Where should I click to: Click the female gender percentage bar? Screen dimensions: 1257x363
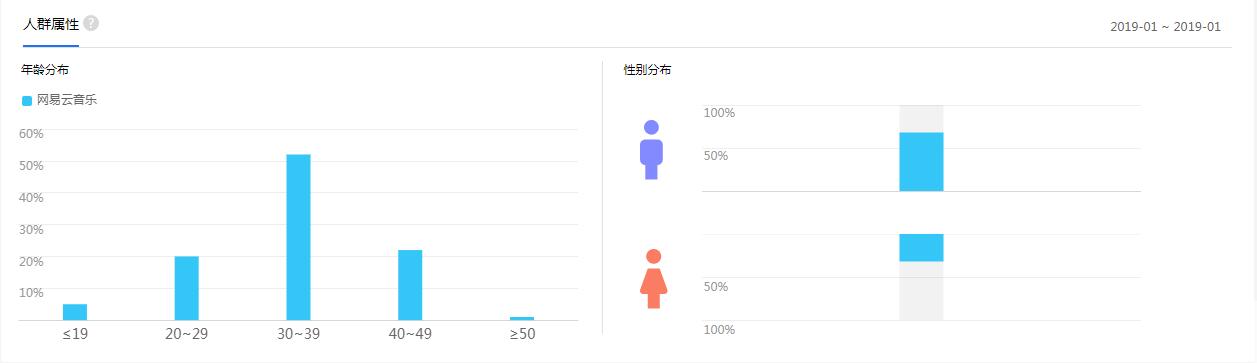pyautogui.click(x=921, y=248)
